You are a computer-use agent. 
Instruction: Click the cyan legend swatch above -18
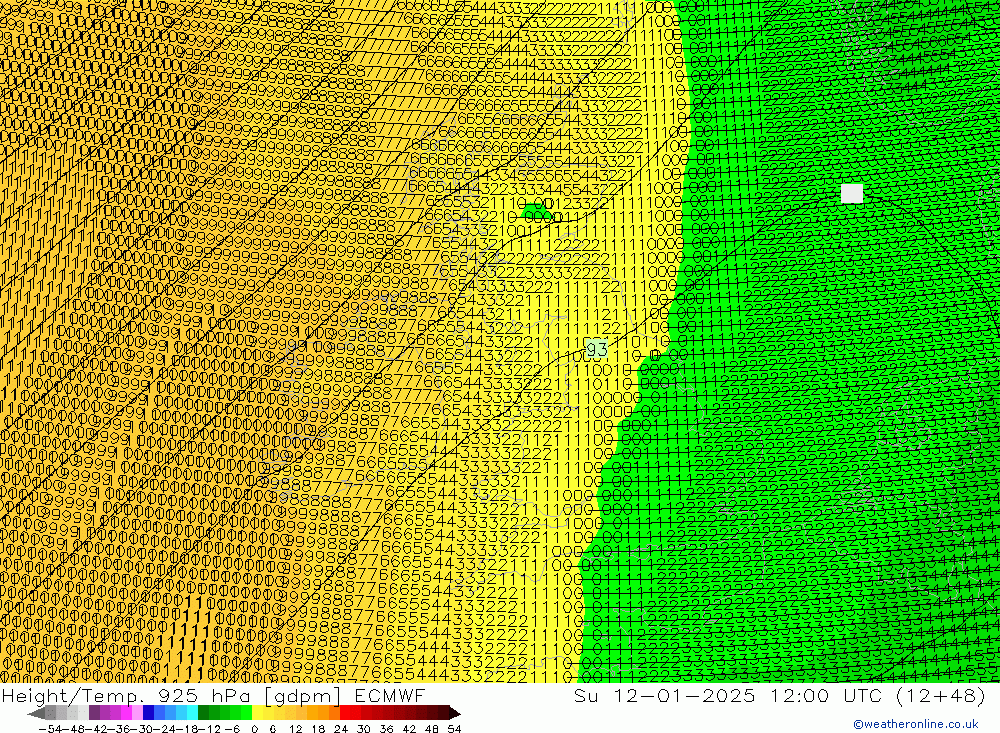(x=192, y=713)
